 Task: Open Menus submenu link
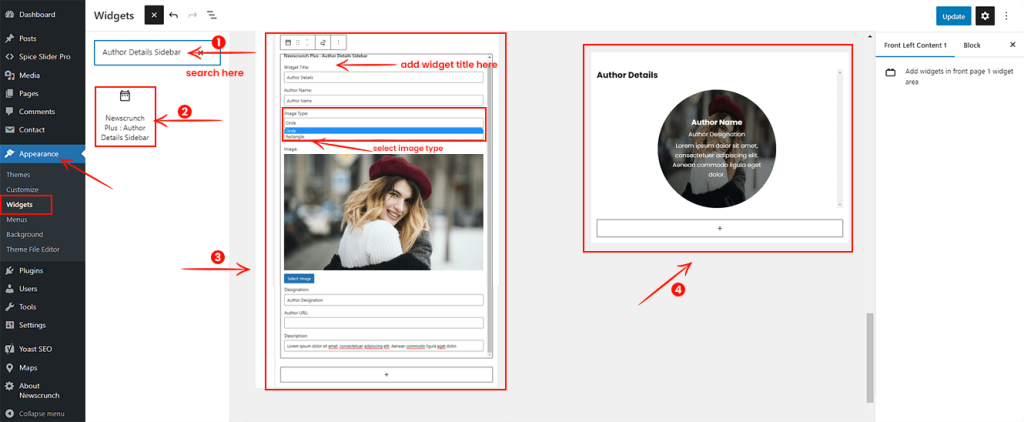pos(17,219)
